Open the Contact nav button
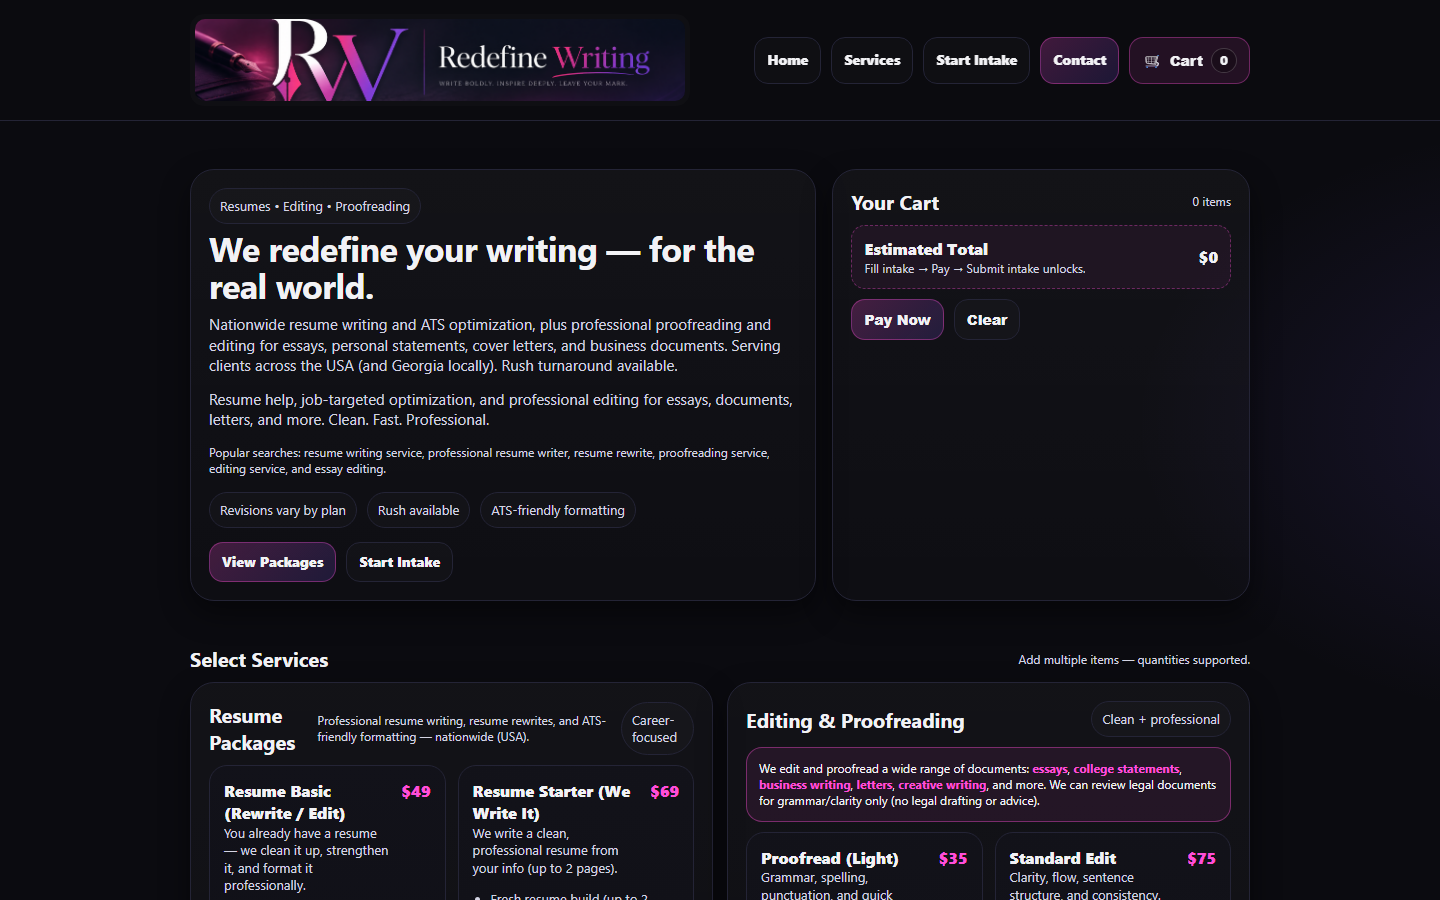The width and height of the screenshot is (1440, 900). [1079, 60]
